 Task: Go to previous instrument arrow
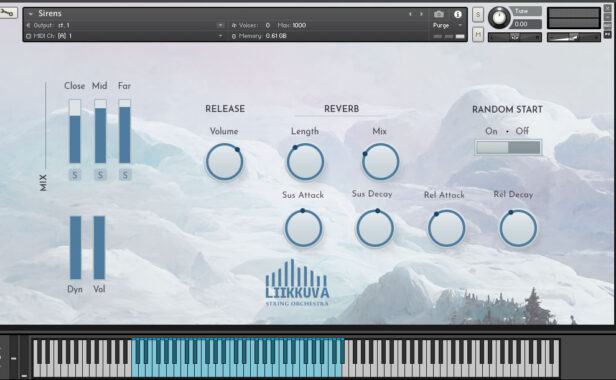click(410, 14)
